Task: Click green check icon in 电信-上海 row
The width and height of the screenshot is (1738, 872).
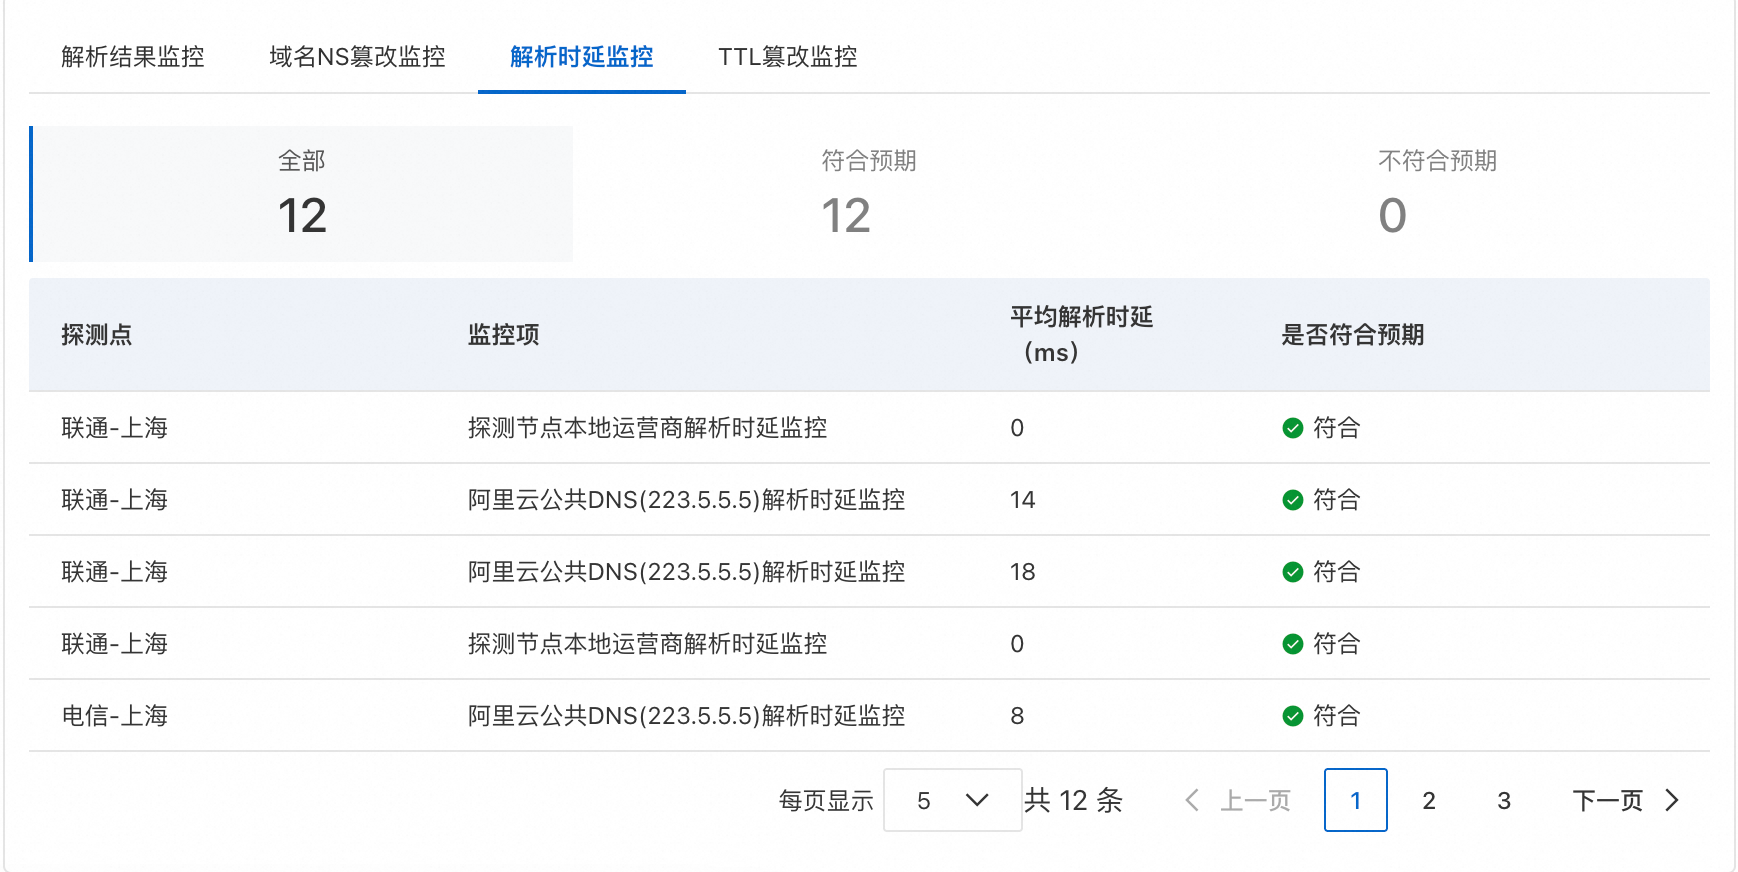Action: (x=1292, y=716)
